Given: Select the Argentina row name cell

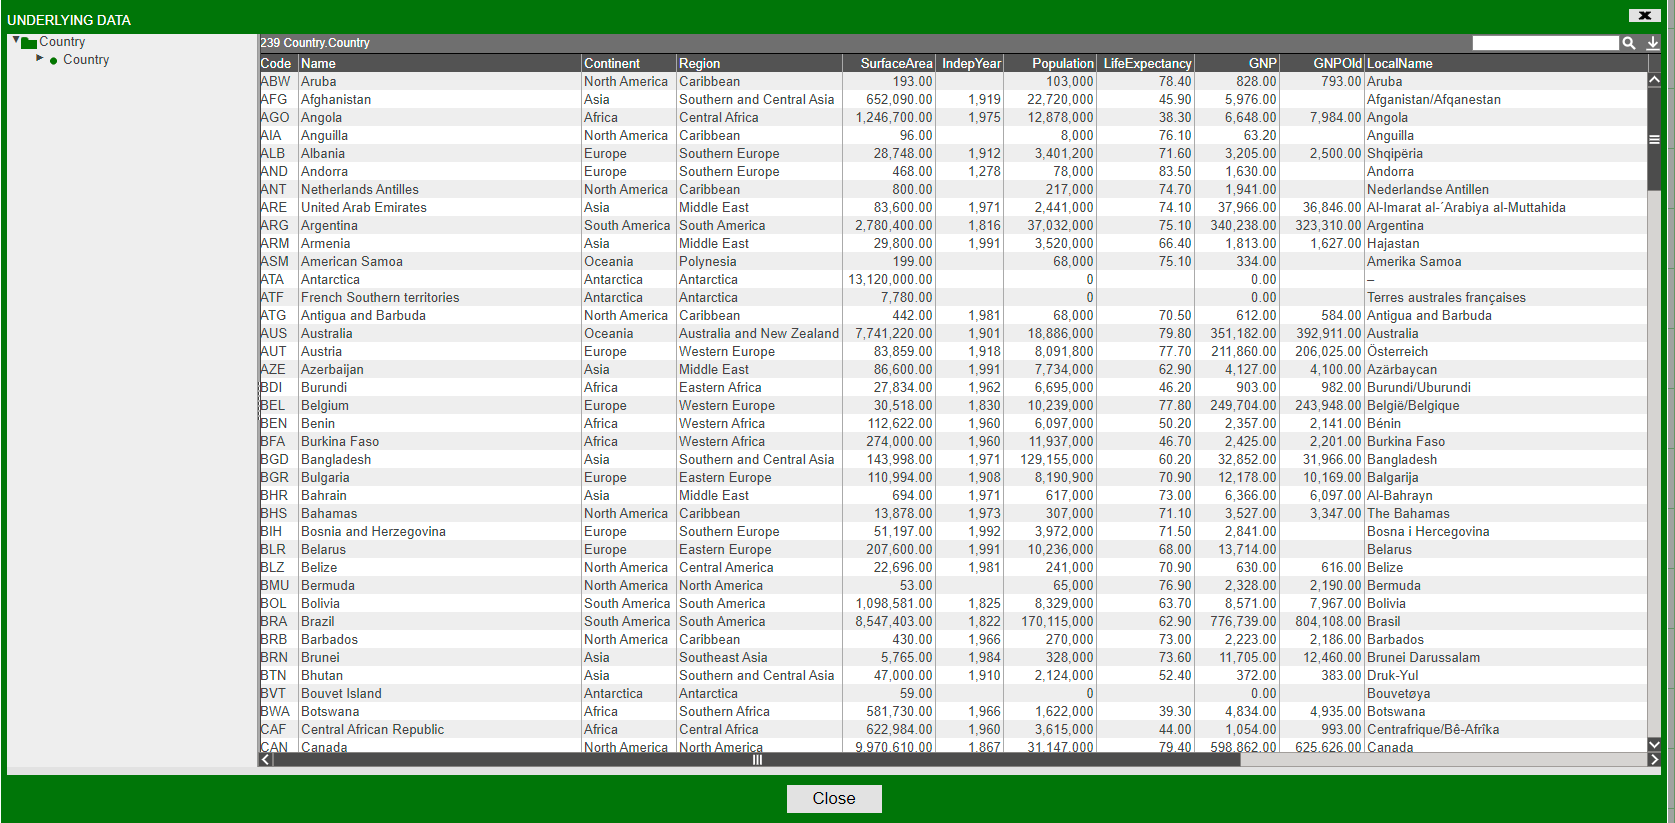Looking at the screenshot, I should pyautogui.click(x=329, y=225).
